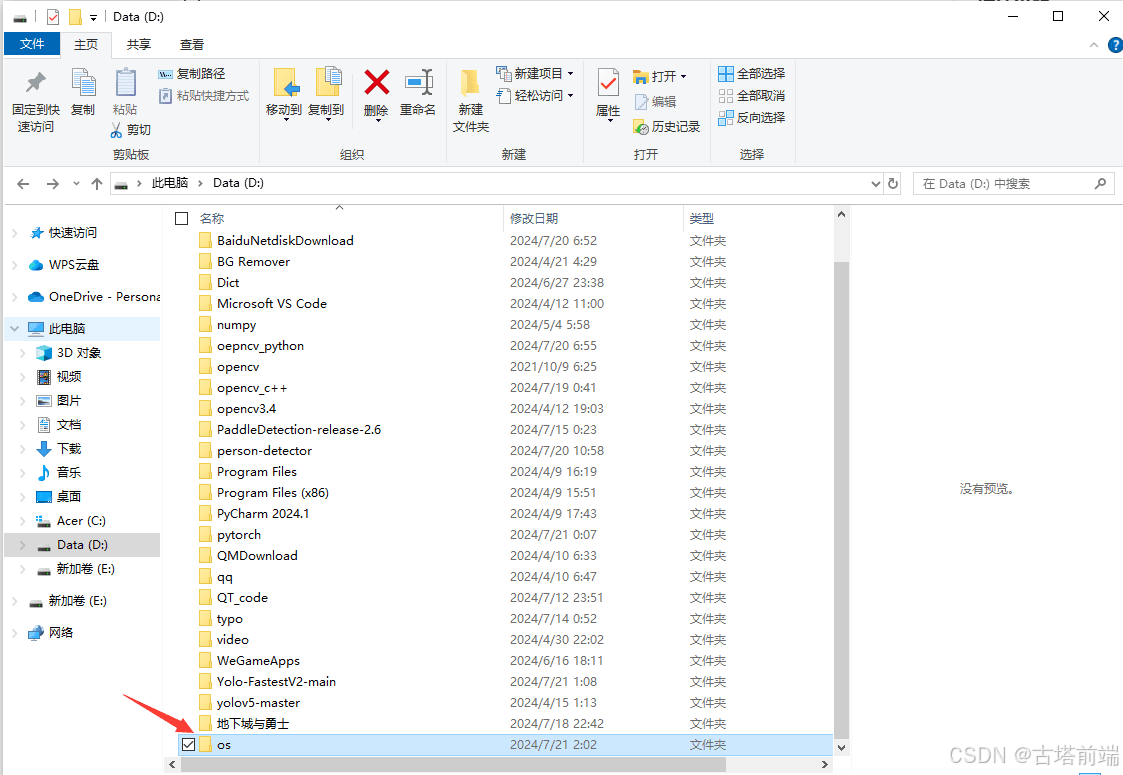Select the BaiduNetdiskDownload folder

(285, 241)
